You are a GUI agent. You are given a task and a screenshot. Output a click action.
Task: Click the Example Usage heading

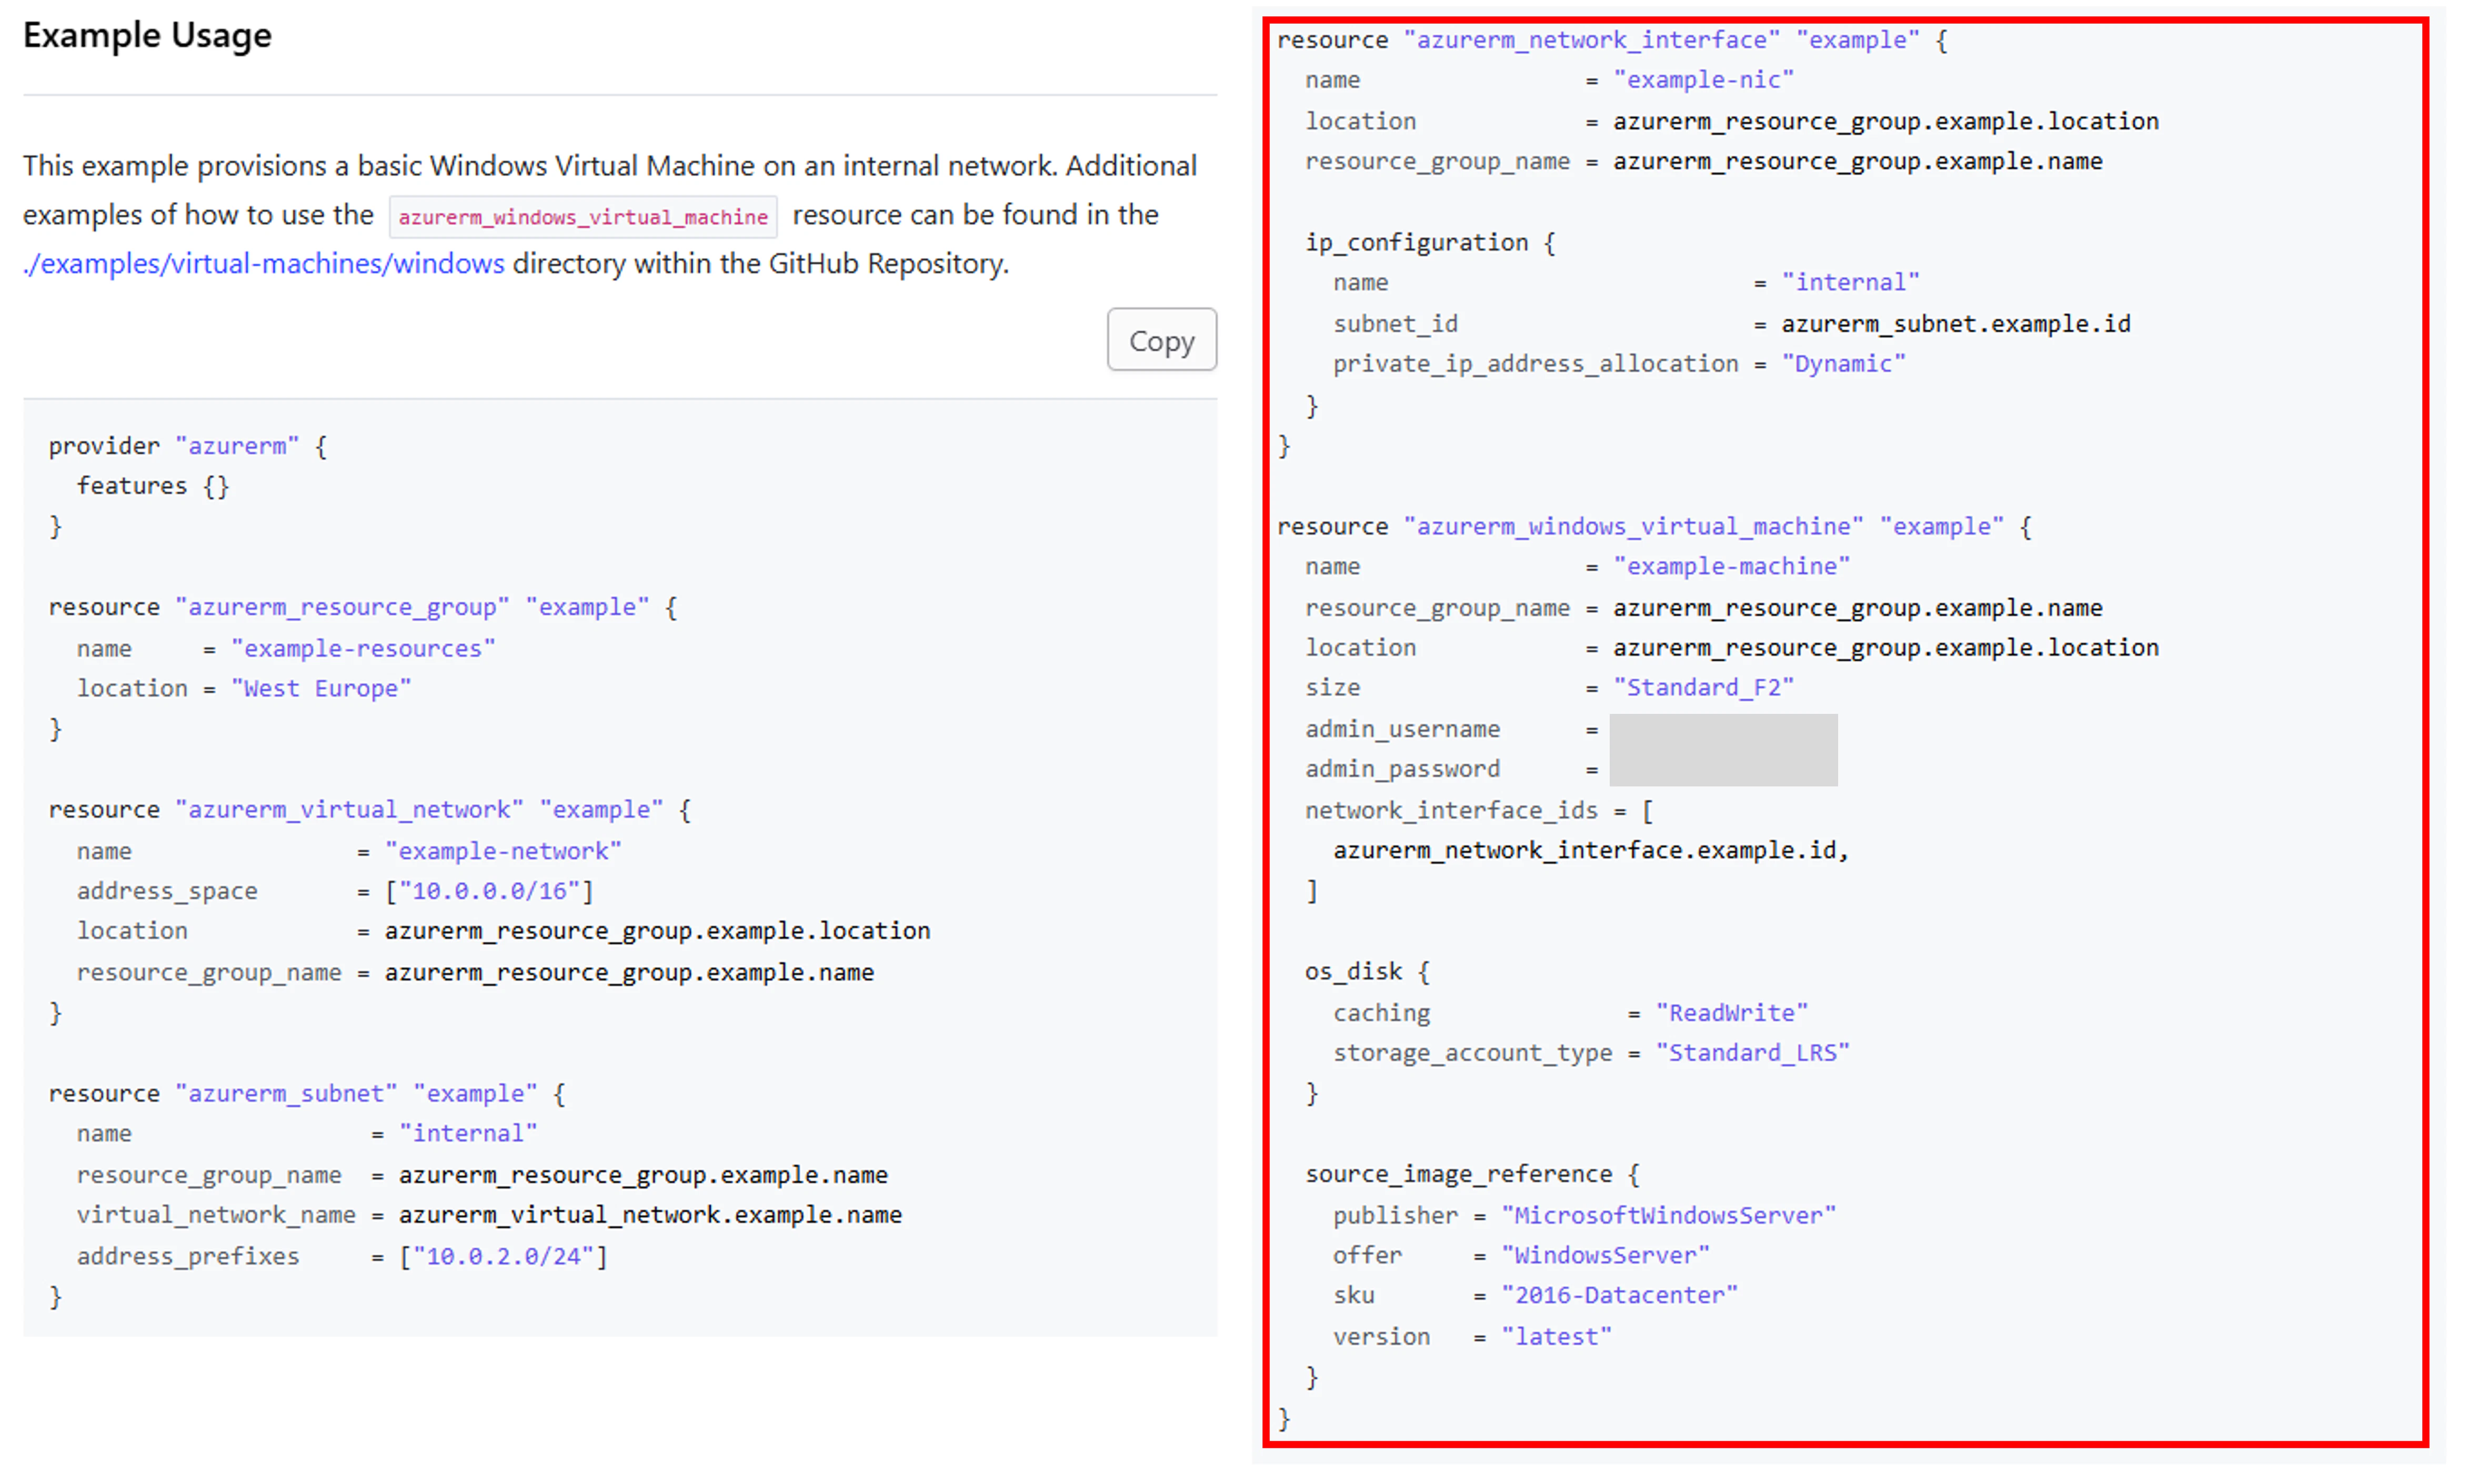[x=147, y=36]
